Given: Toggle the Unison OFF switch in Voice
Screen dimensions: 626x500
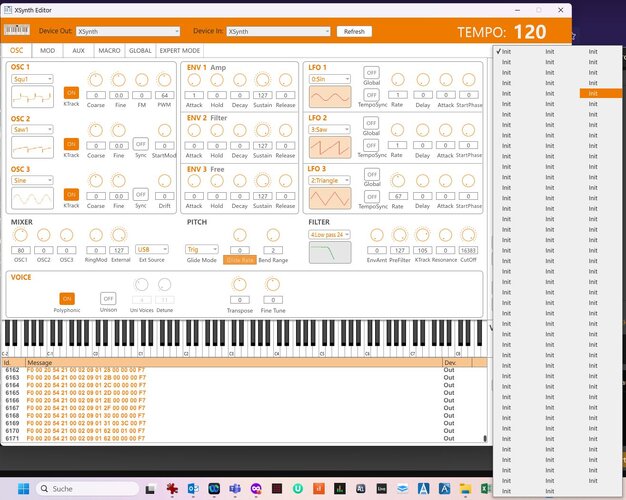Looking at the screenshot, I should 108,298.
